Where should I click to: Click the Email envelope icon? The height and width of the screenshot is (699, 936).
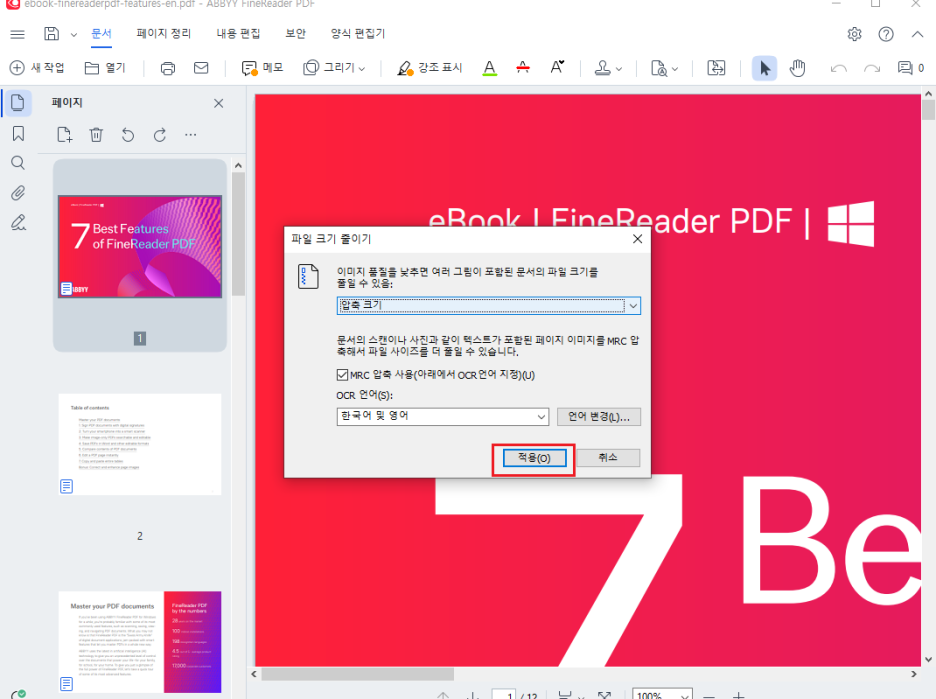click(x=201, y=67)
